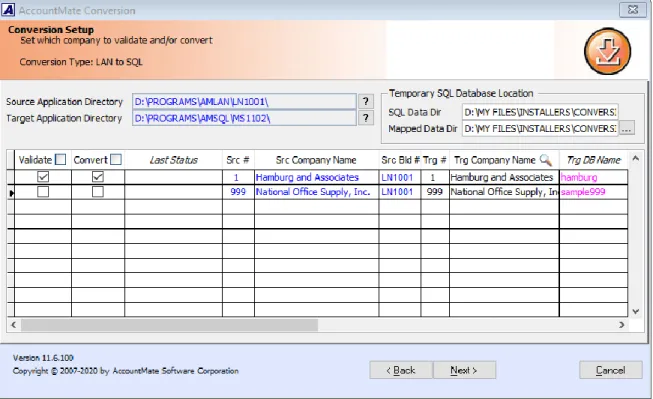The height and width of the screenshot is (399, 653).
Task: Select source company National Office Supply, Inc. cell
Action: [x=317, y=192]
